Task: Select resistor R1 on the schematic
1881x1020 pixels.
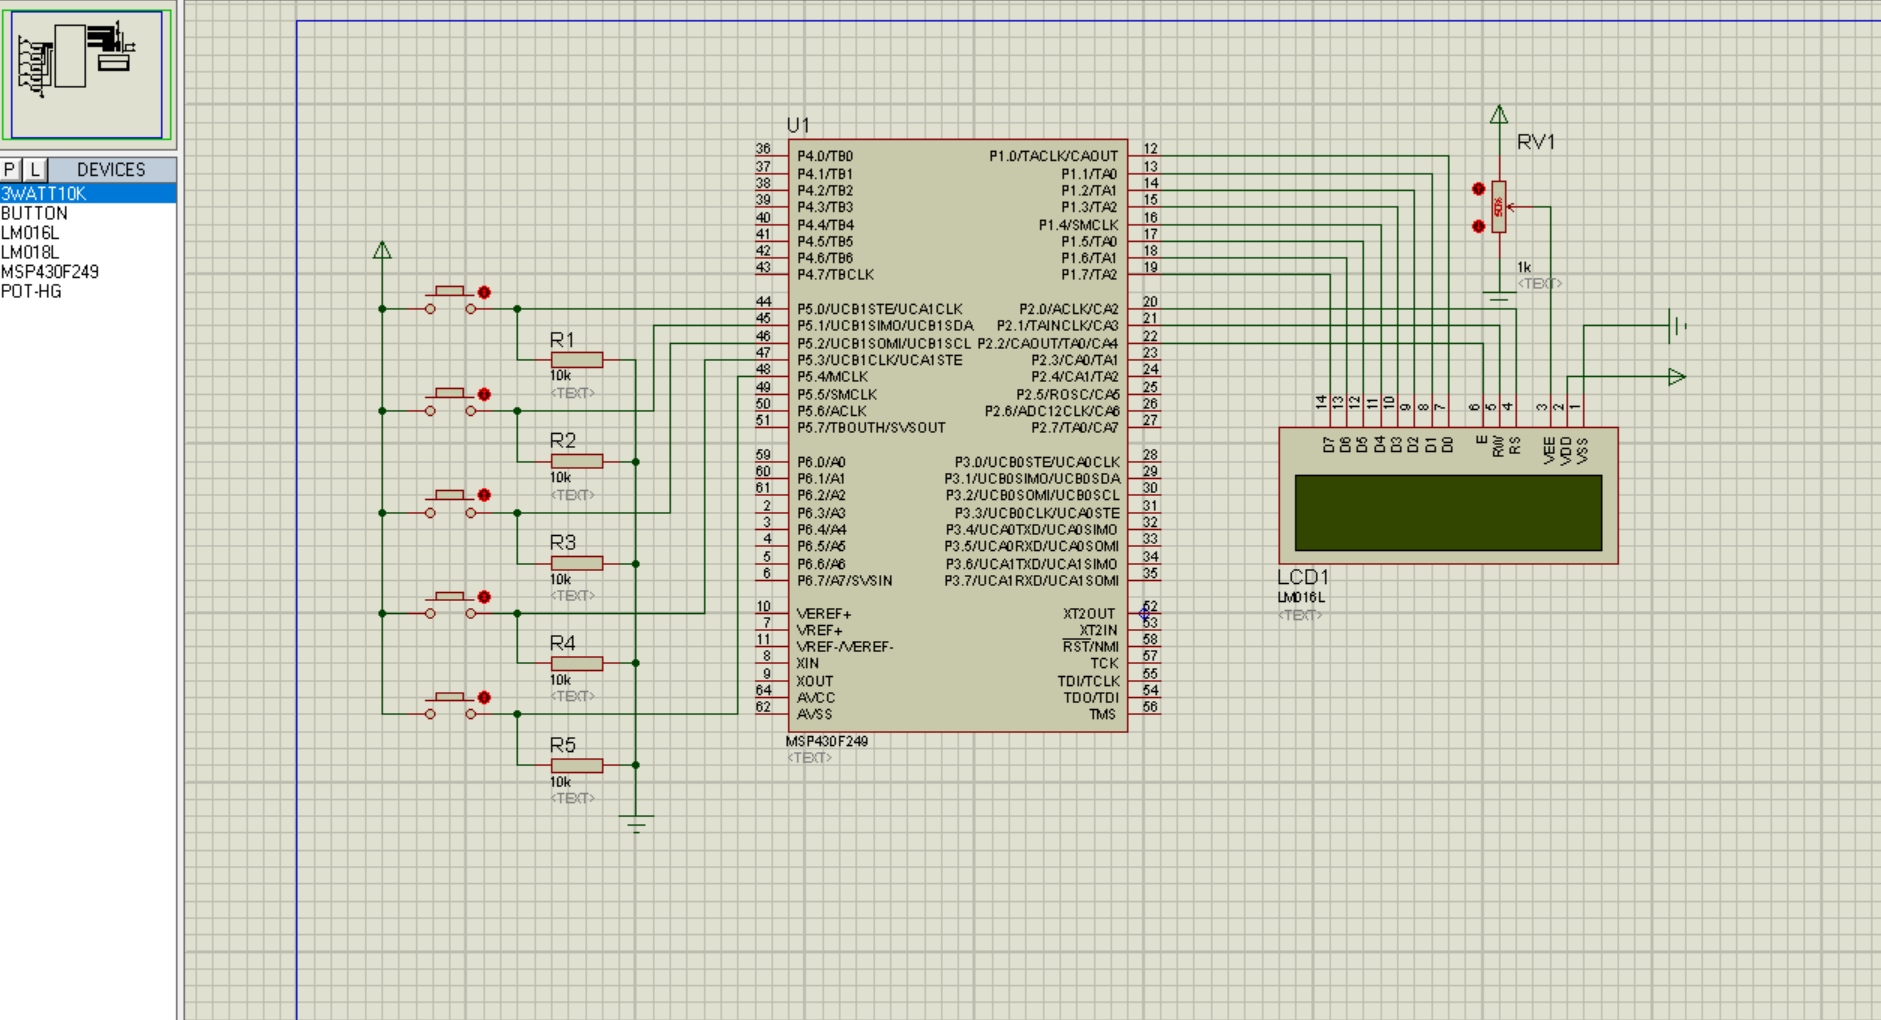Action: pos(576,360)
